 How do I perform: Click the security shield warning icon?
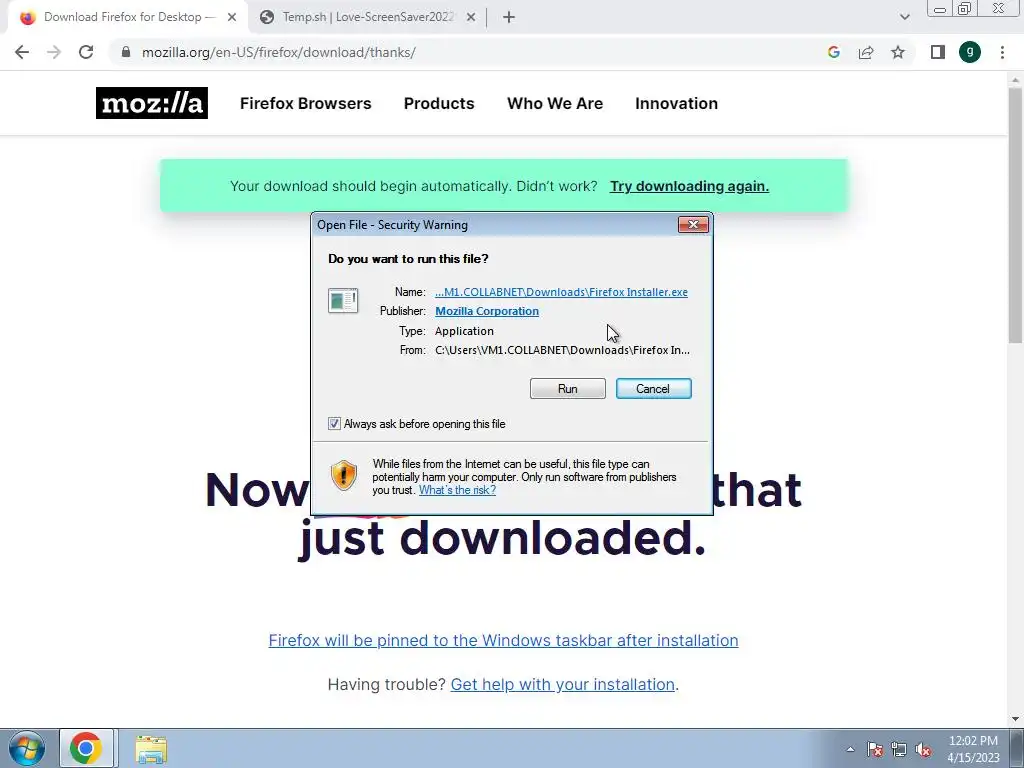[x=344, y=475]
